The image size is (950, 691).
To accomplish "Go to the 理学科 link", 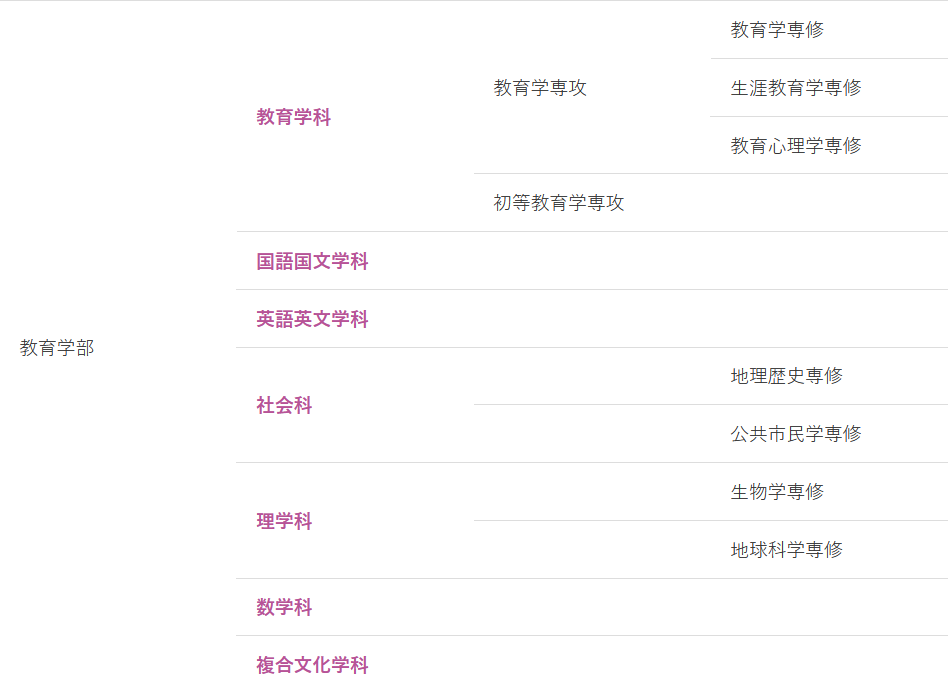I will tap(284, 521).
